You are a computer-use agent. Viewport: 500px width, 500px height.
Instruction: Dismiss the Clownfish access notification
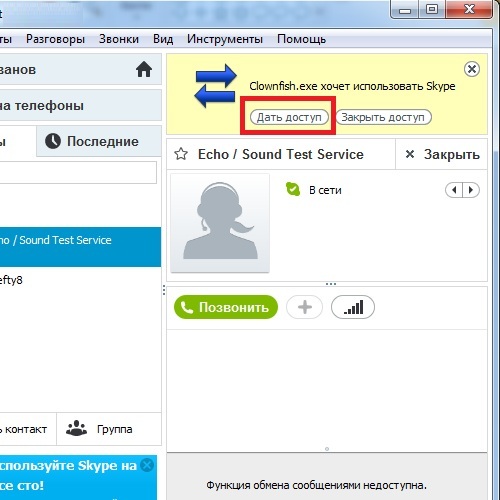click(x=472, y=69)
